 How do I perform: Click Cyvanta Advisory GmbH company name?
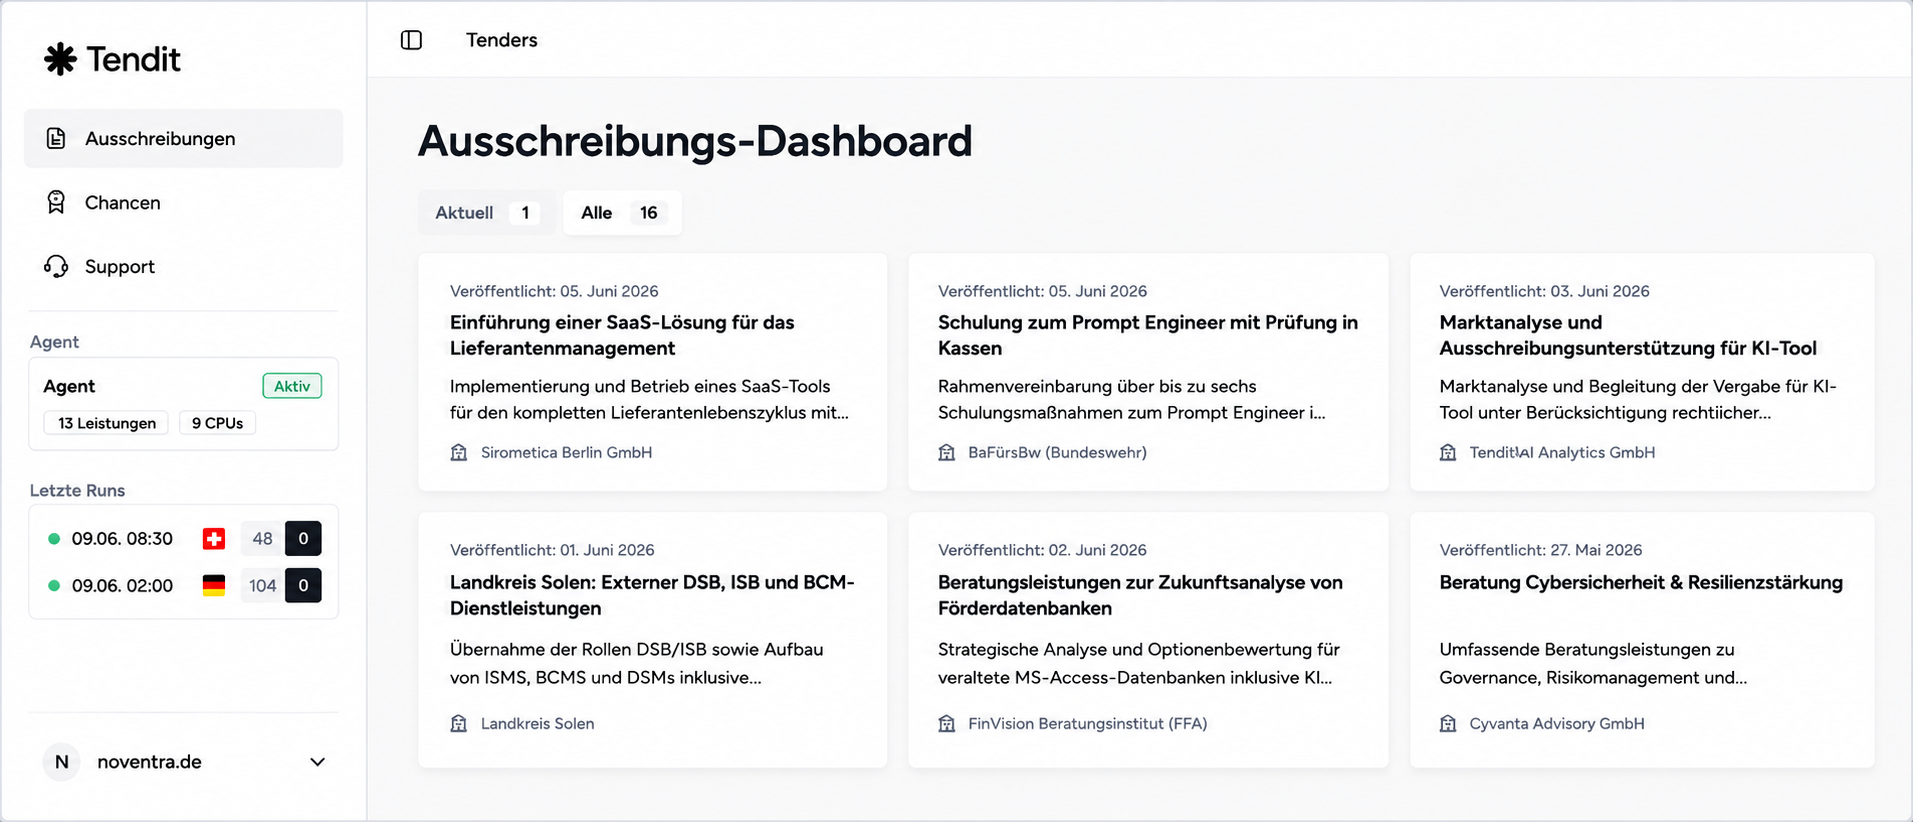pyautogui.click(x=1556, y=723)
